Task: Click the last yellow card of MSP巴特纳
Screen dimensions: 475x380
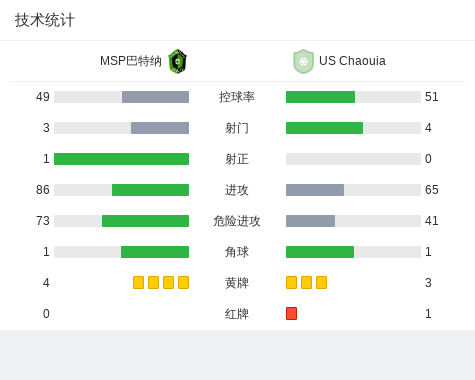Action: pyautogui.click(x=183, y=282)
